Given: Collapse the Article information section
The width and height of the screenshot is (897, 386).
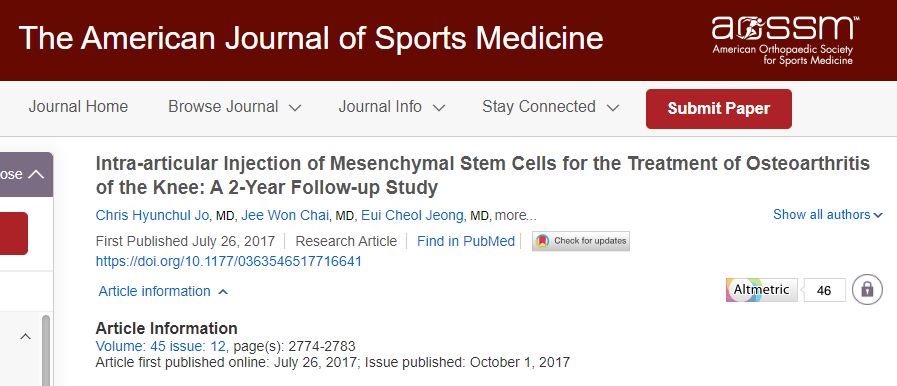Looking at the screenshot, I should [x=163, y=291].
